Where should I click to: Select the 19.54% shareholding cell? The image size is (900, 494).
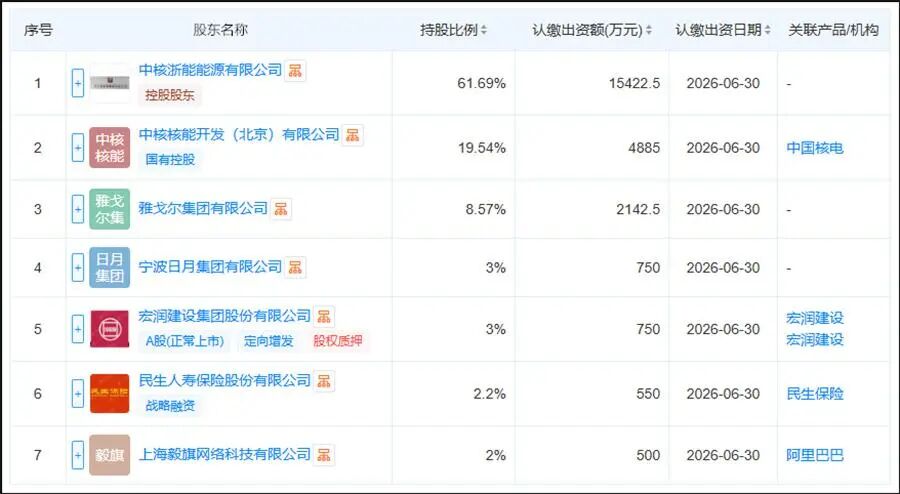482,148
